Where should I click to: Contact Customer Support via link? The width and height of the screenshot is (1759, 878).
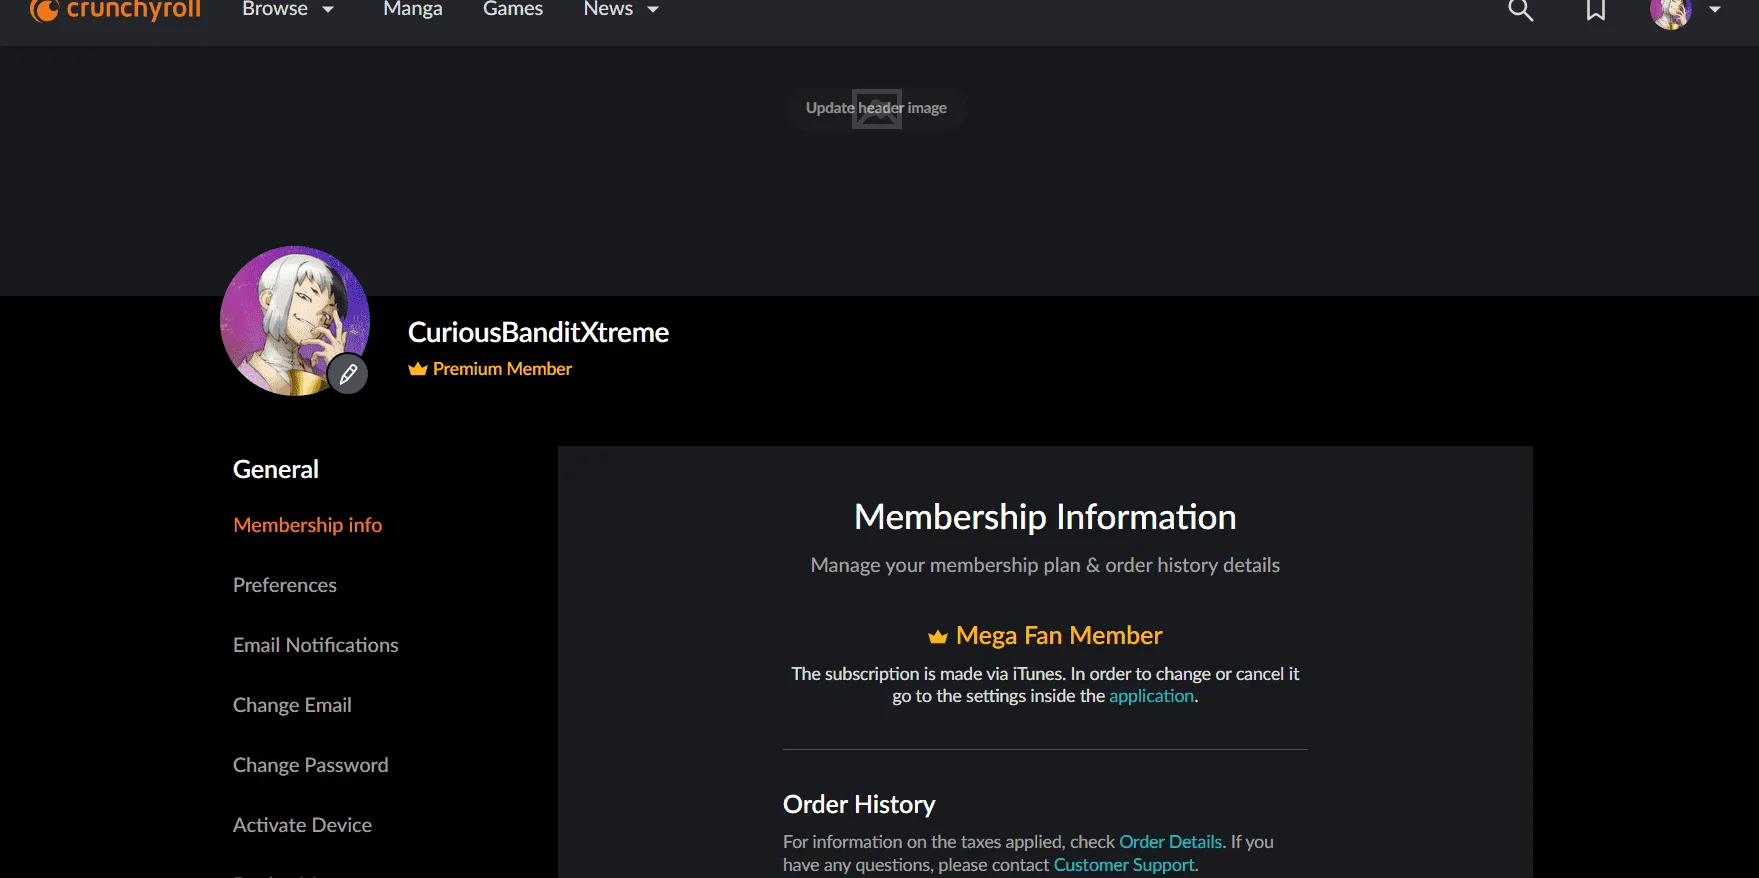1124,865
